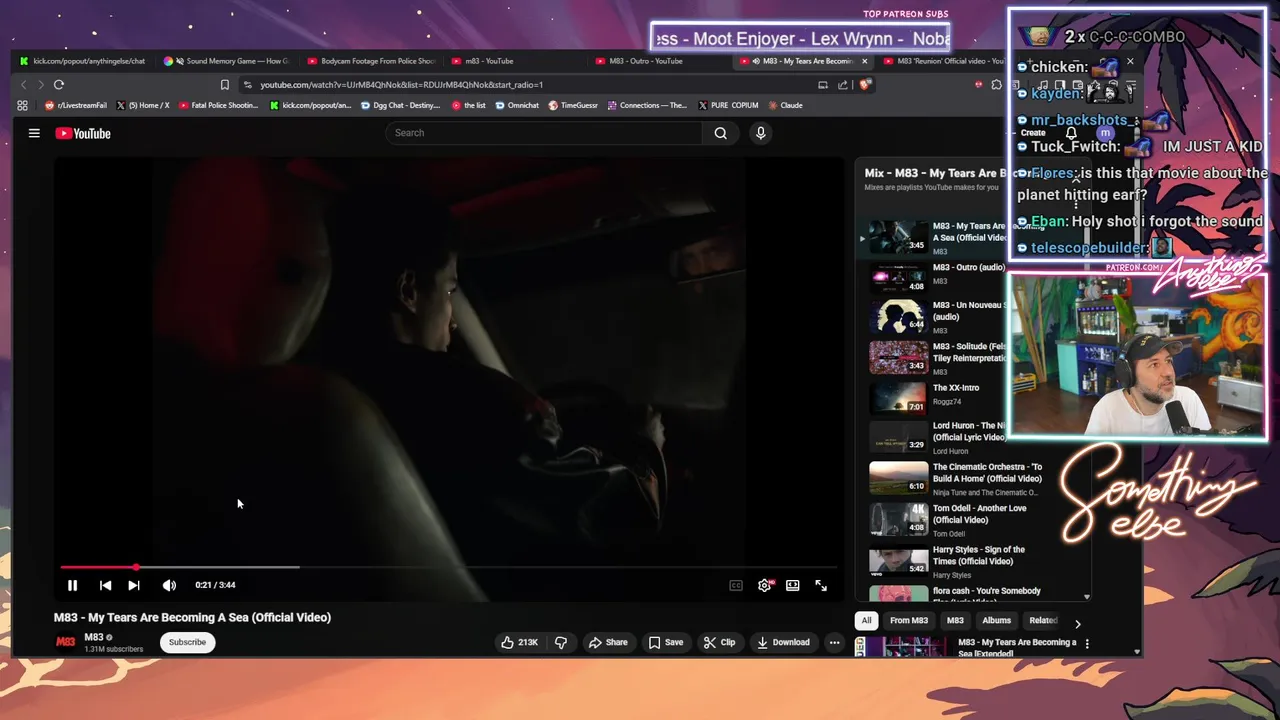Screen dimensions: 1280x720
Task: Open Connections bookmark
Action: click(647, 105)
